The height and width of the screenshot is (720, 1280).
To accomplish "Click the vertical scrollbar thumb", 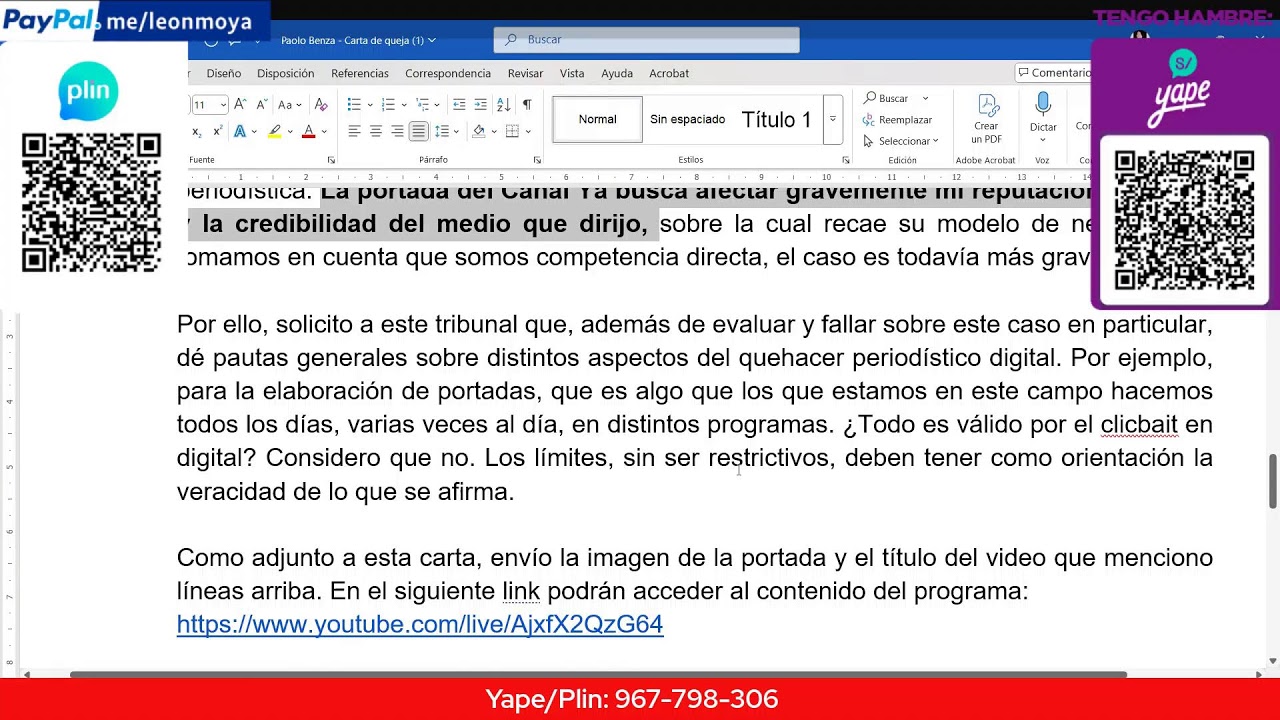I will tap(1273, 481).
